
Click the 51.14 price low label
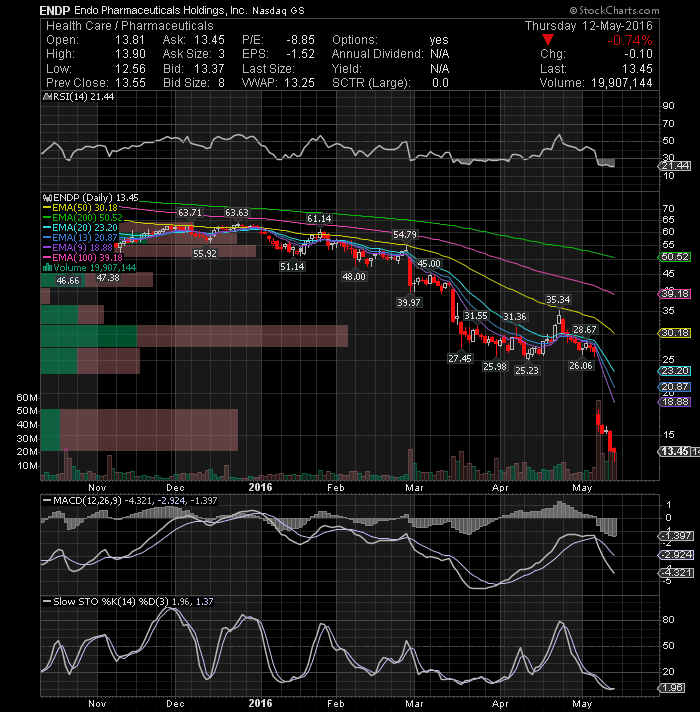click(292, 267)
